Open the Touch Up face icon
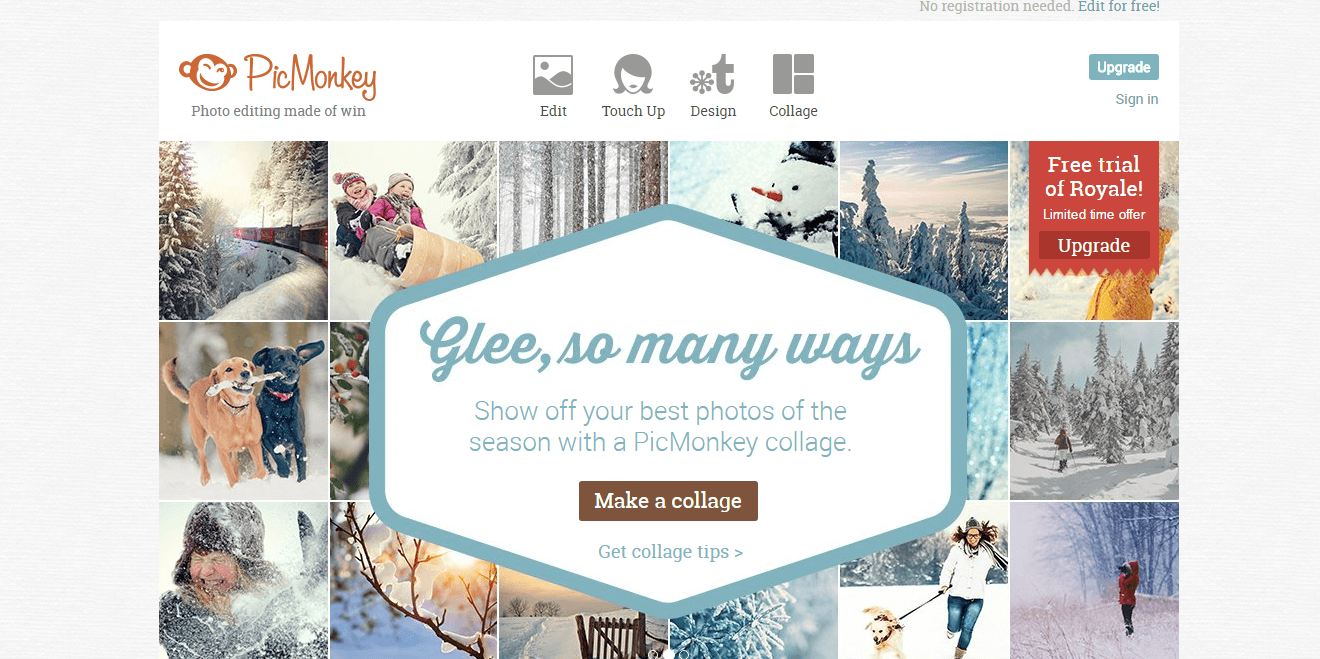Viewport: 1320px width, 659px height. pos(633,75)
